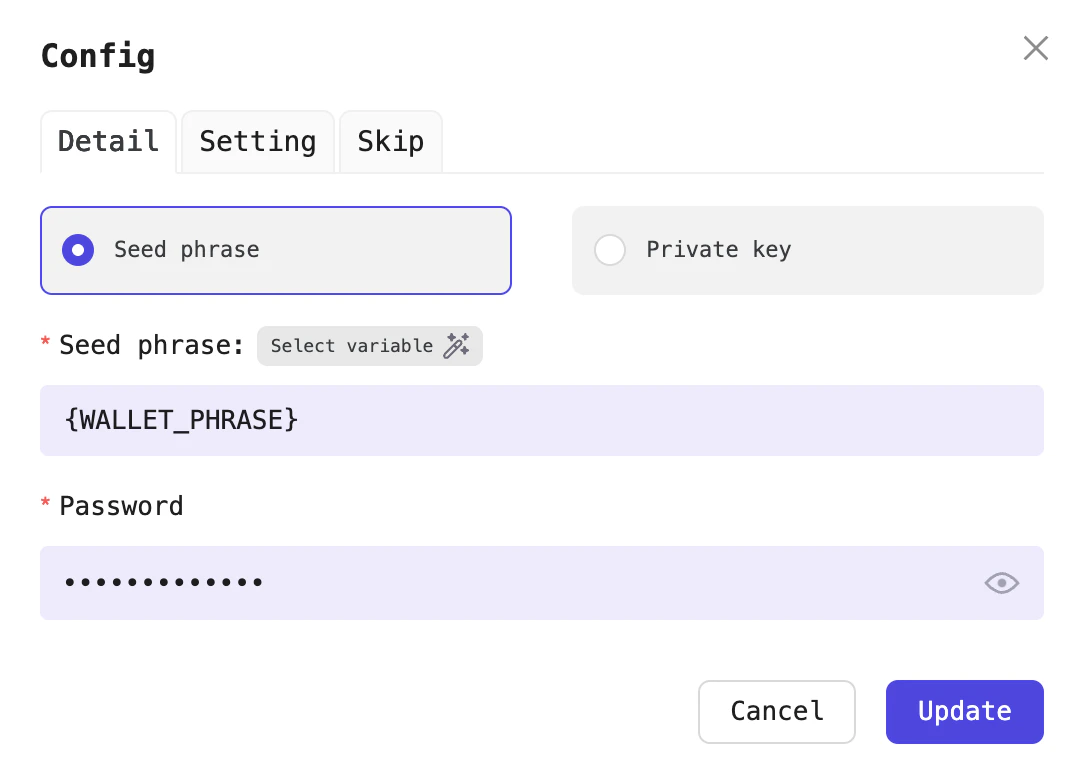Screen dimensions: 1078x772
Task: Open the Select variable picker
Action: coord(369,345)
